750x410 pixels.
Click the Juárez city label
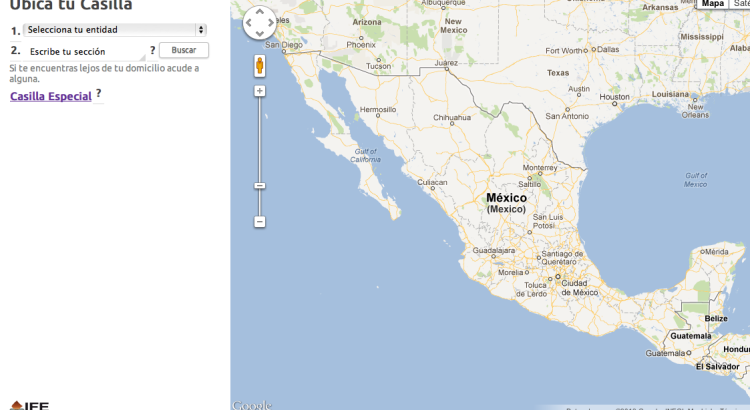[x=446, y=63]
